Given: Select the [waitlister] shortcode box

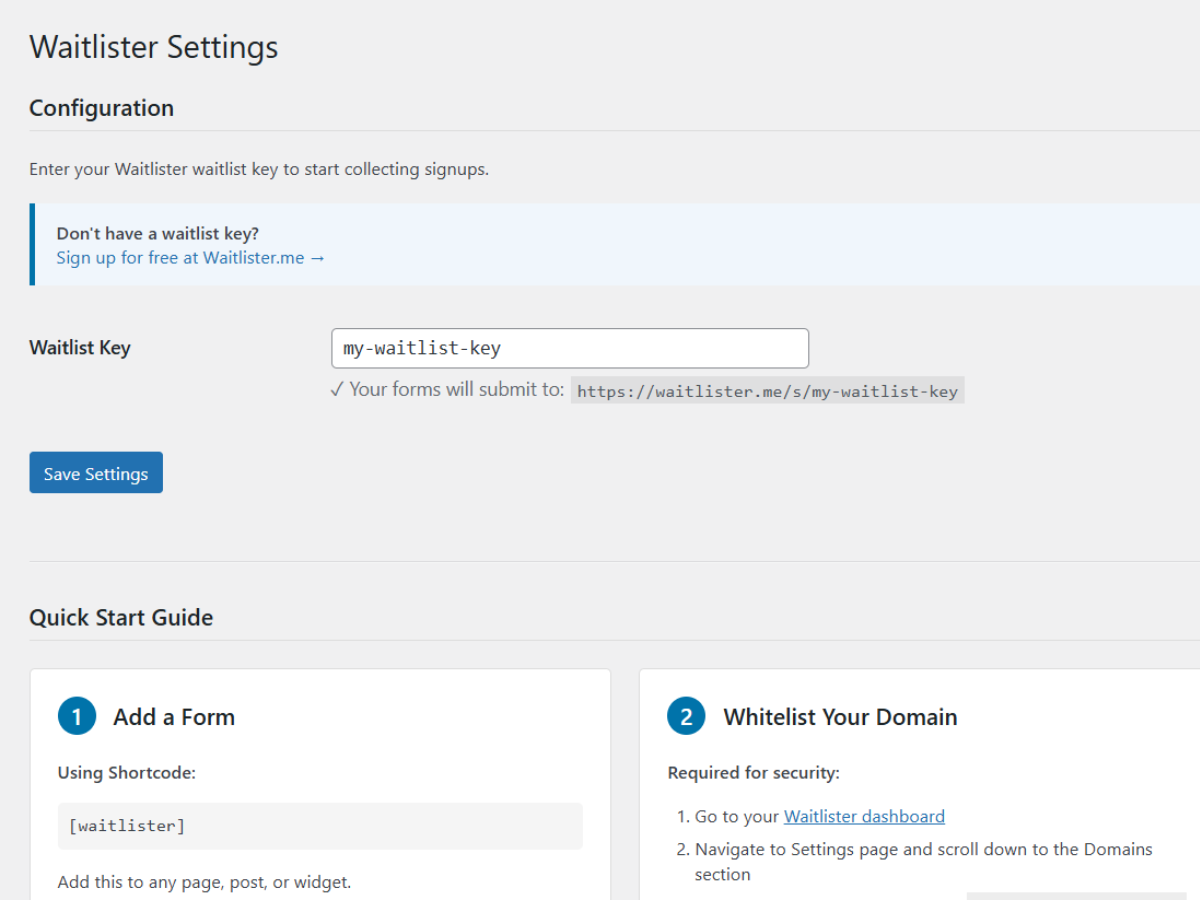Looking at the screenshot, I should pos(319,826).
